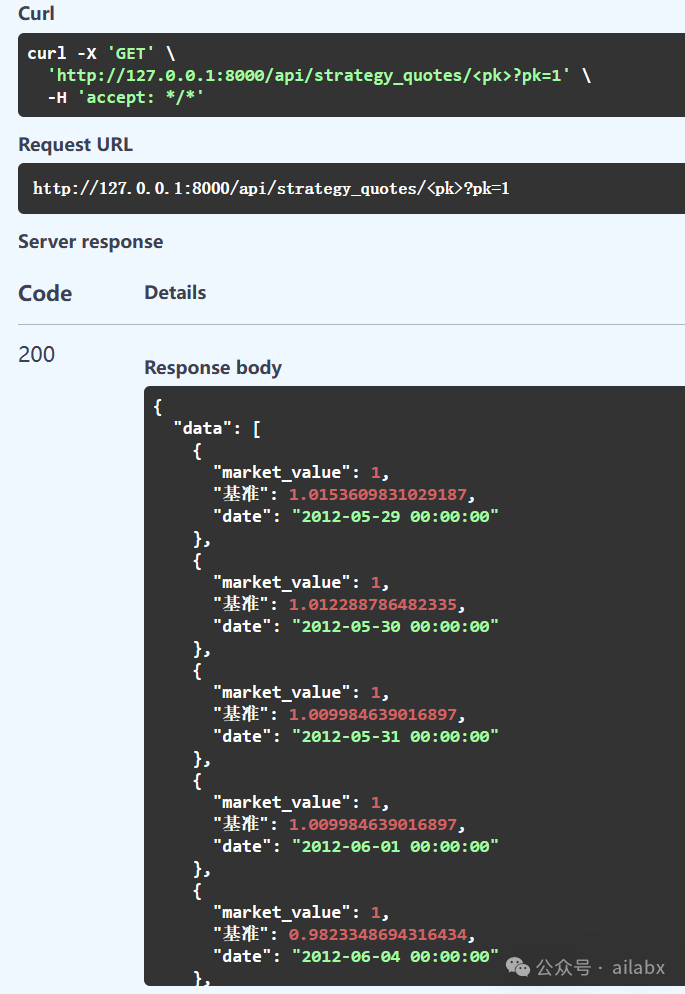This screenshot has height=994, width=685.
Task: Click the WeChat logo icon in watermark
Action: pyautogui.click(x=518, y=966)
